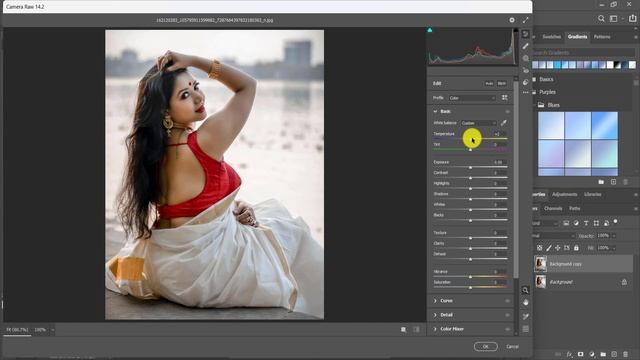Click the B&W button
Image resolution: width=640 pixels, height=360 pixels.
tap(502, 83)
